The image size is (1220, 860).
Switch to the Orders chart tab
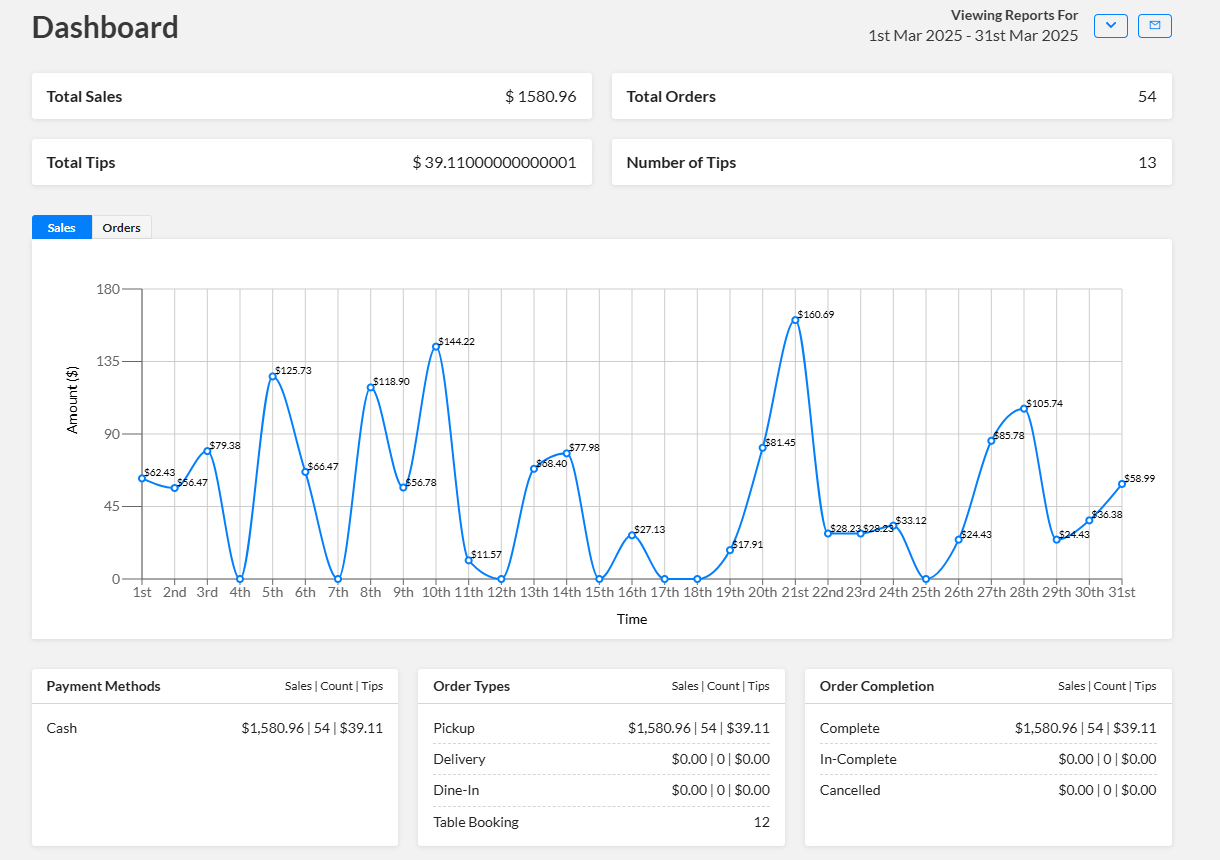[x=121, y=228]
